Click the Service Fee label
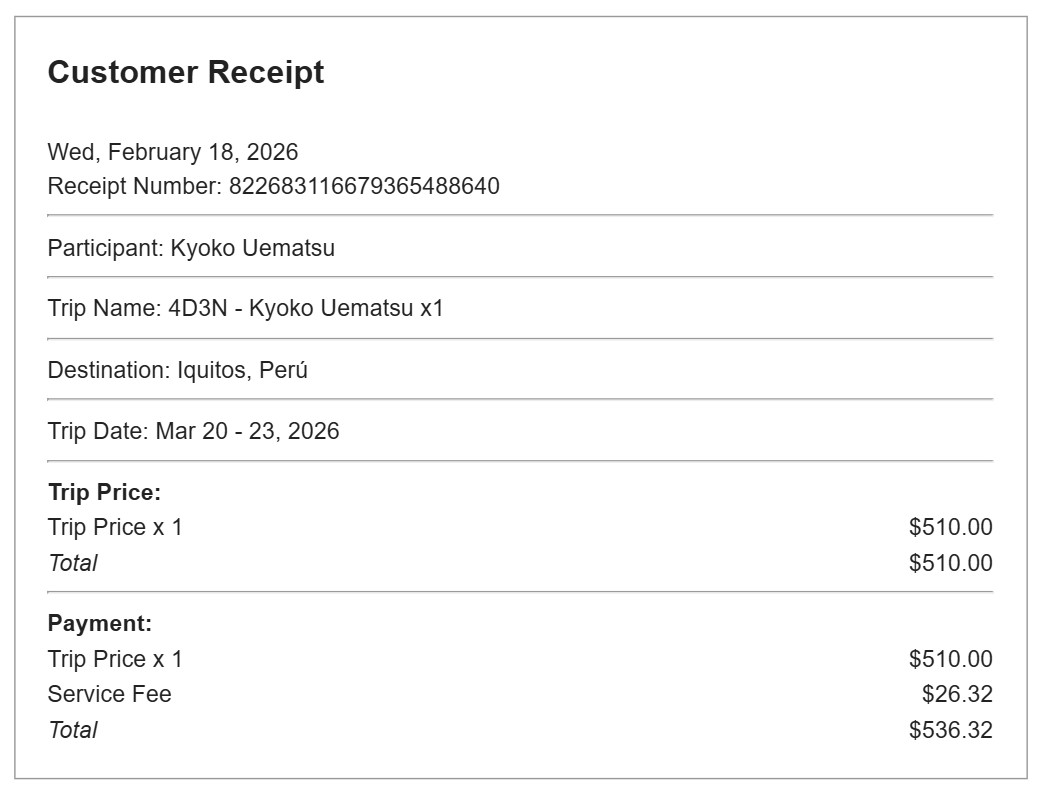 click(x=110, y=694)
